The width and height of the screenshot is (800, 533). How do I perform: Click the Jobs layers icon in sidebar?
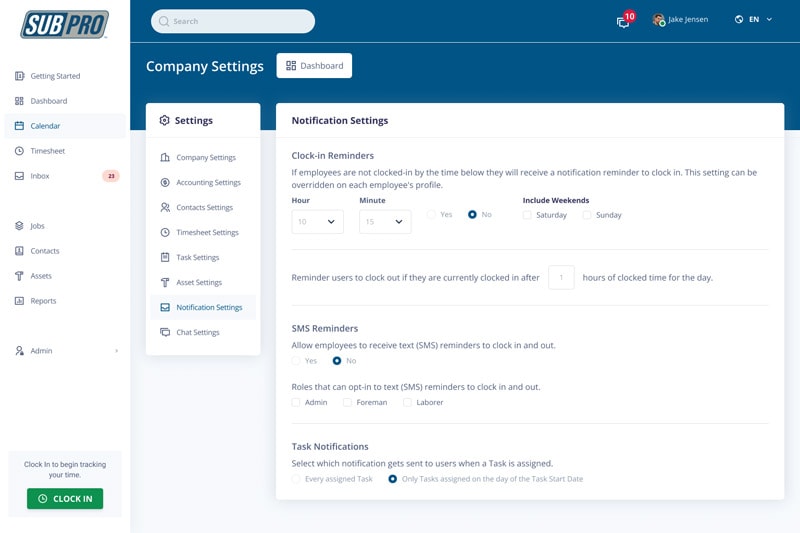pos(19,226)
